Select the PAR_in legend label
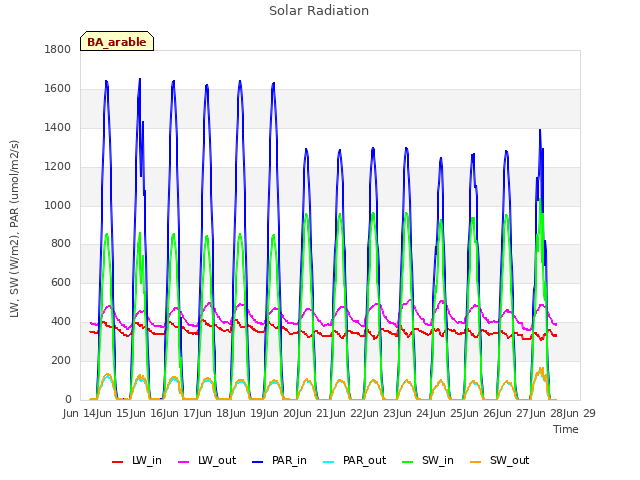Screen dimensions: 640x480 pos(289,460)
